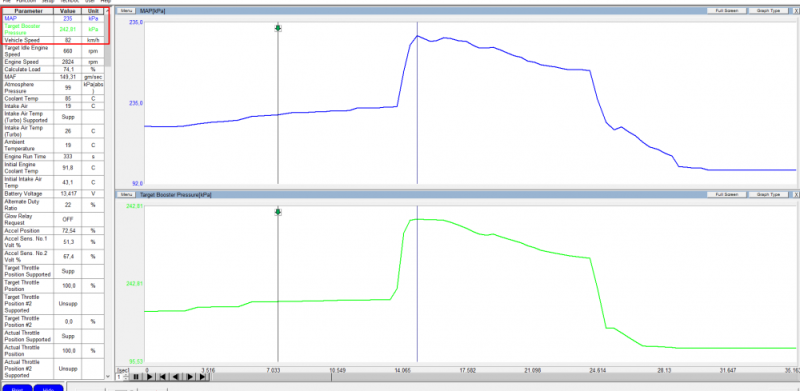The width and height of the screenshot is (800, 391).
Task: Click green marker arrow on MAP graph
Action: point(278,28)
